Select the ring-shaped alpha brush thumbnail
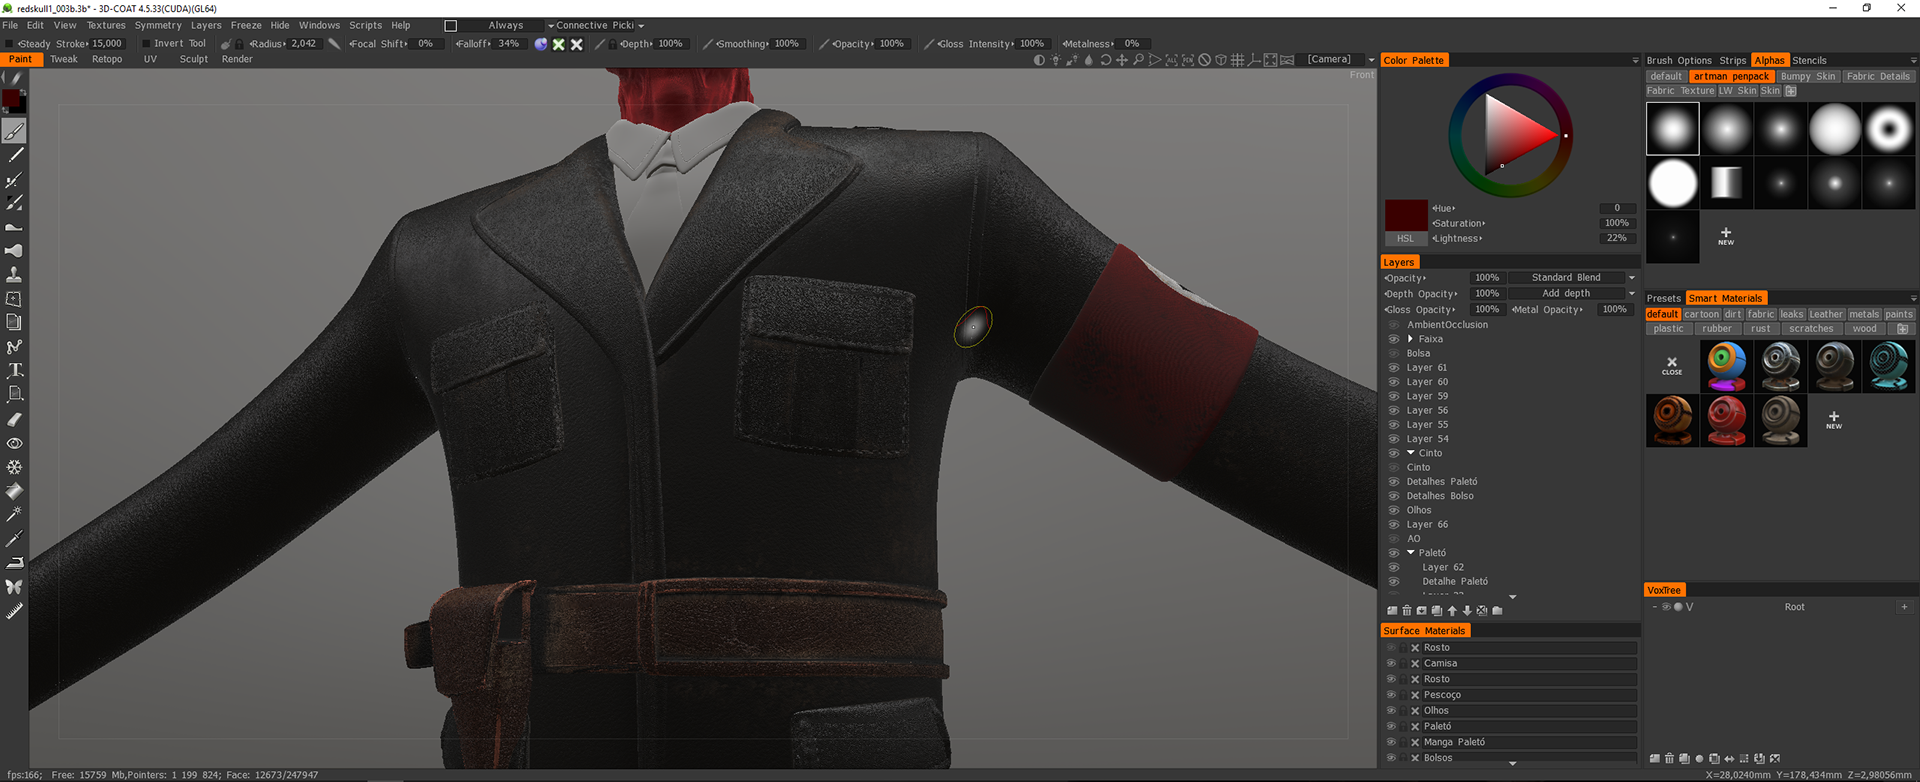This screenshot has width=1920, height=782. pyautogui.click(x=1888, y=129)
